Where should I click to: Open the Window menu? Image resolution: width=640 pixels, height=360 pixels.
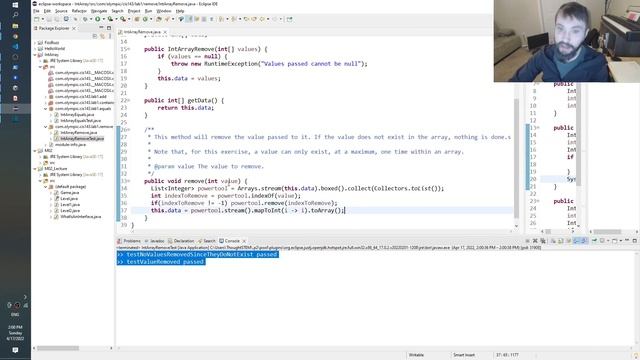point(164,11)
